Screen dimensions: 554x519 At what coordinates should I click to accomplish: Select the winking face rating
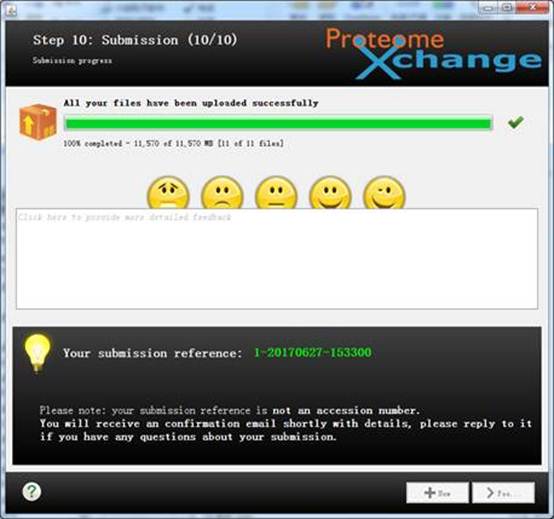tap(384, 193)
